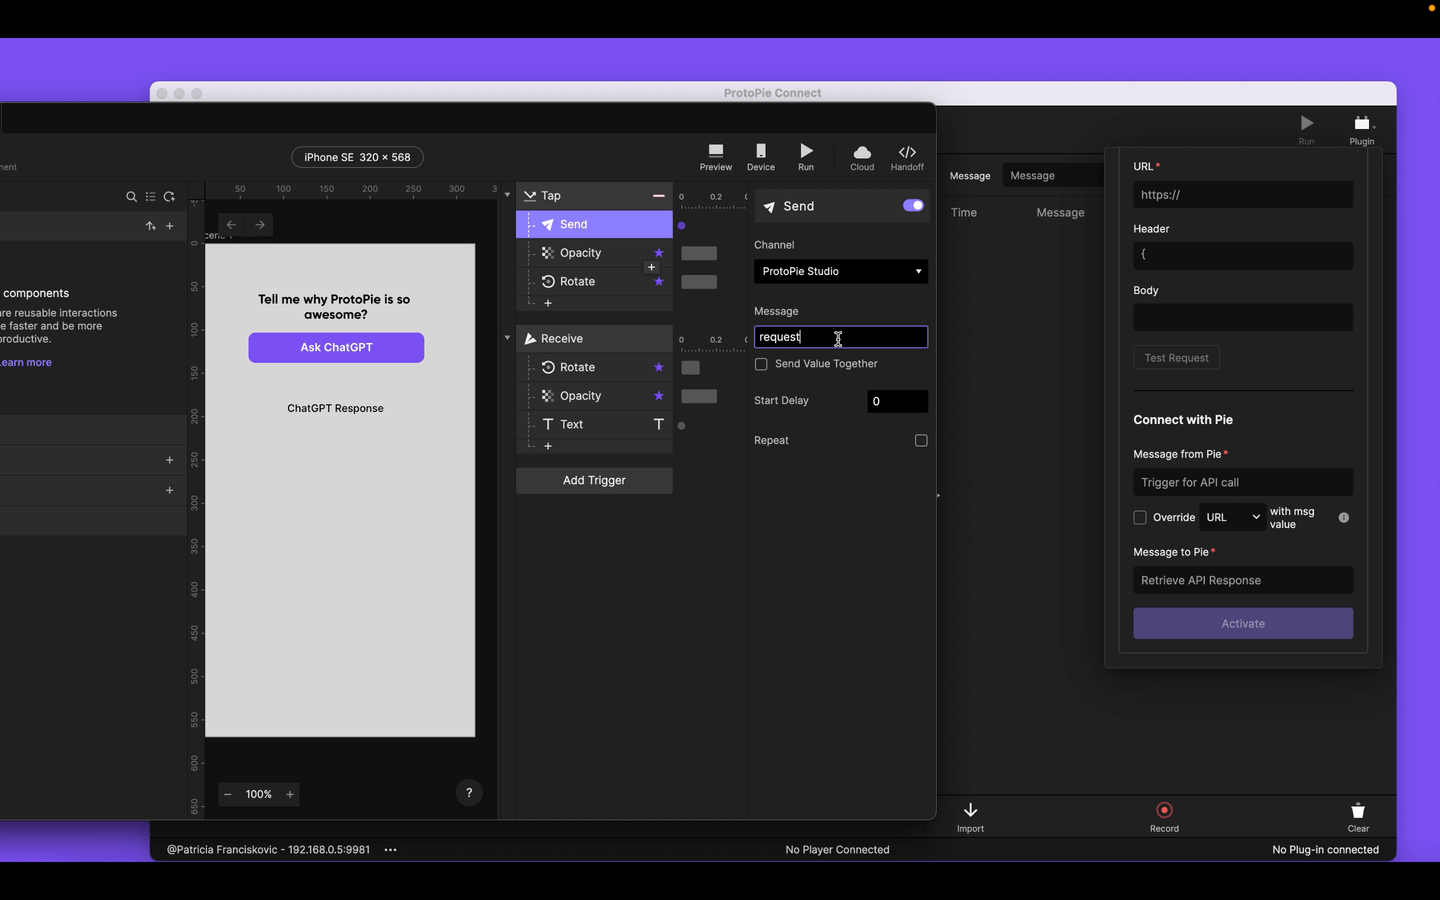The width and height of the screenshot is (1440, 900).
Task: Open Preview in ProtoPie Studio toolbar
Action: (x=715, y=157)
